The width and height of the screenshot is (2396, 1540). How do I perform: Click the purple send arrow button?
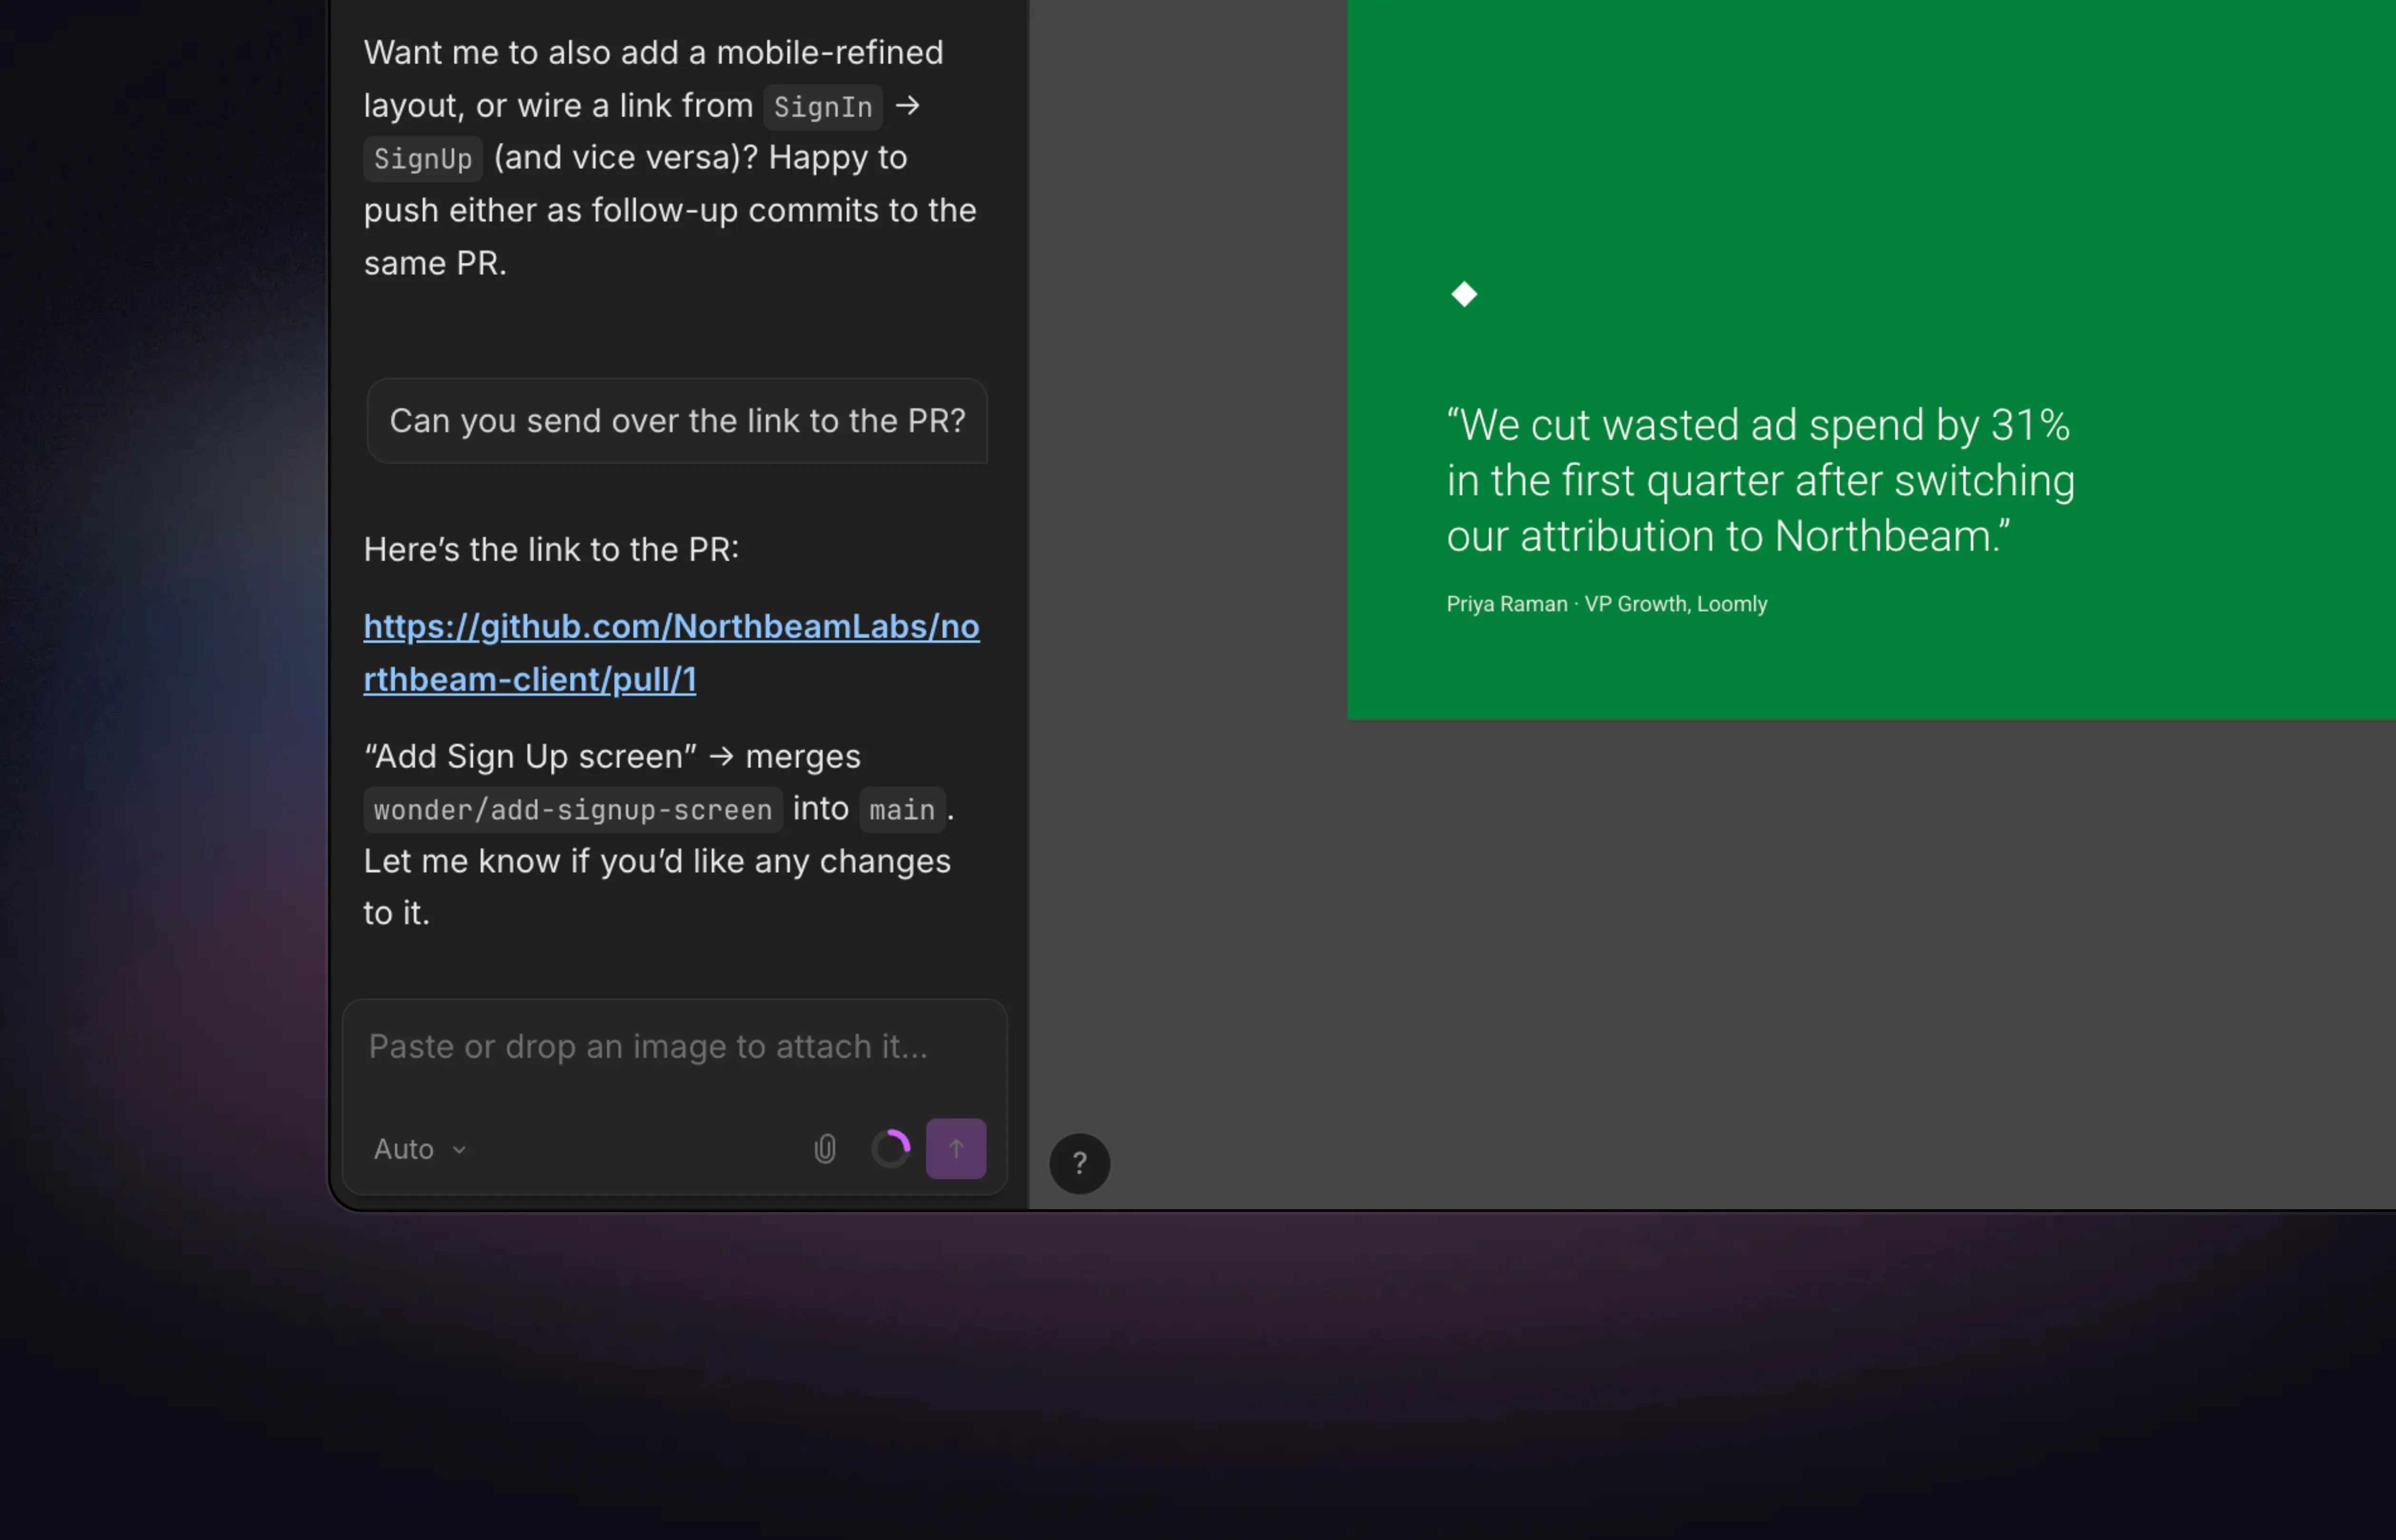[956, 1149]
